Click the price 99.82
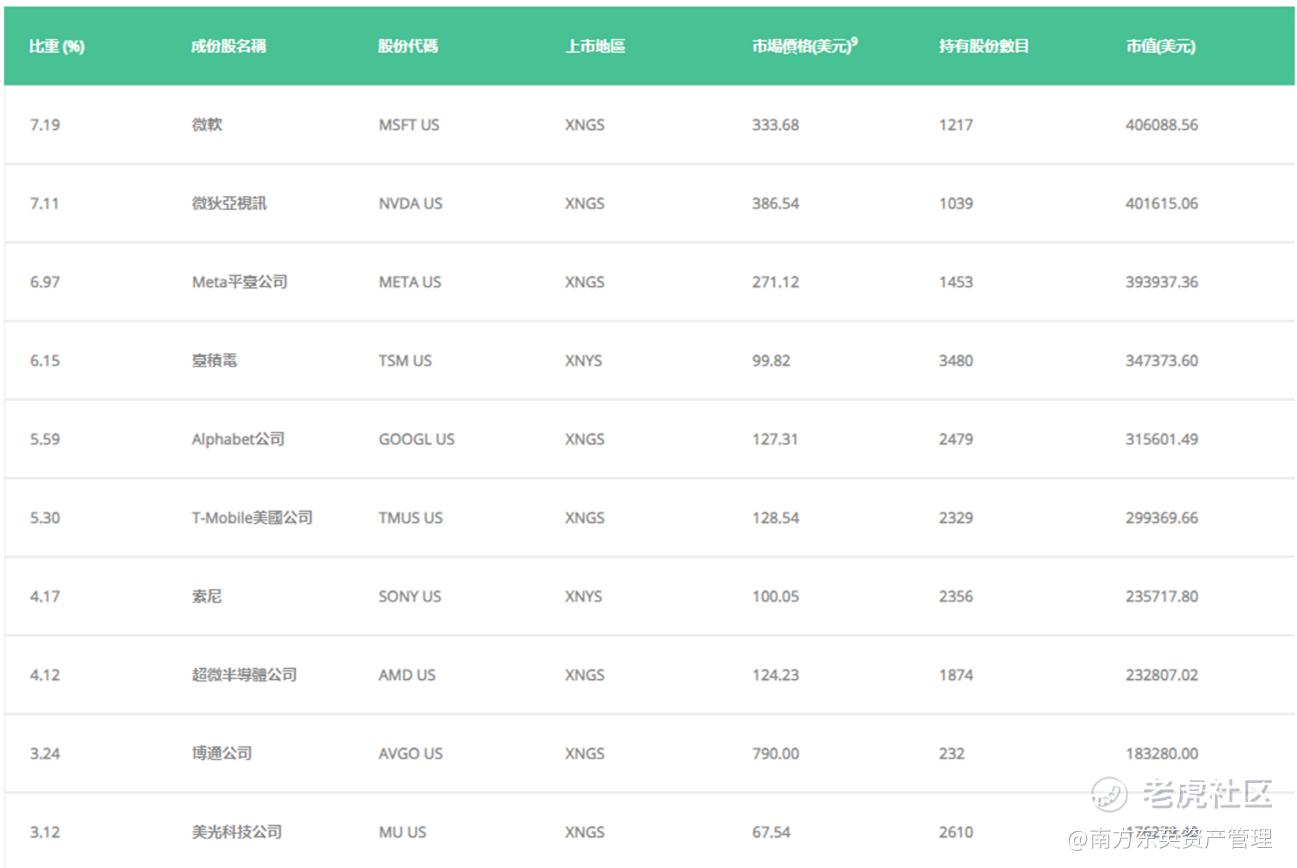The height and width of the screenshot is (868, 1297). coord(771,360)
